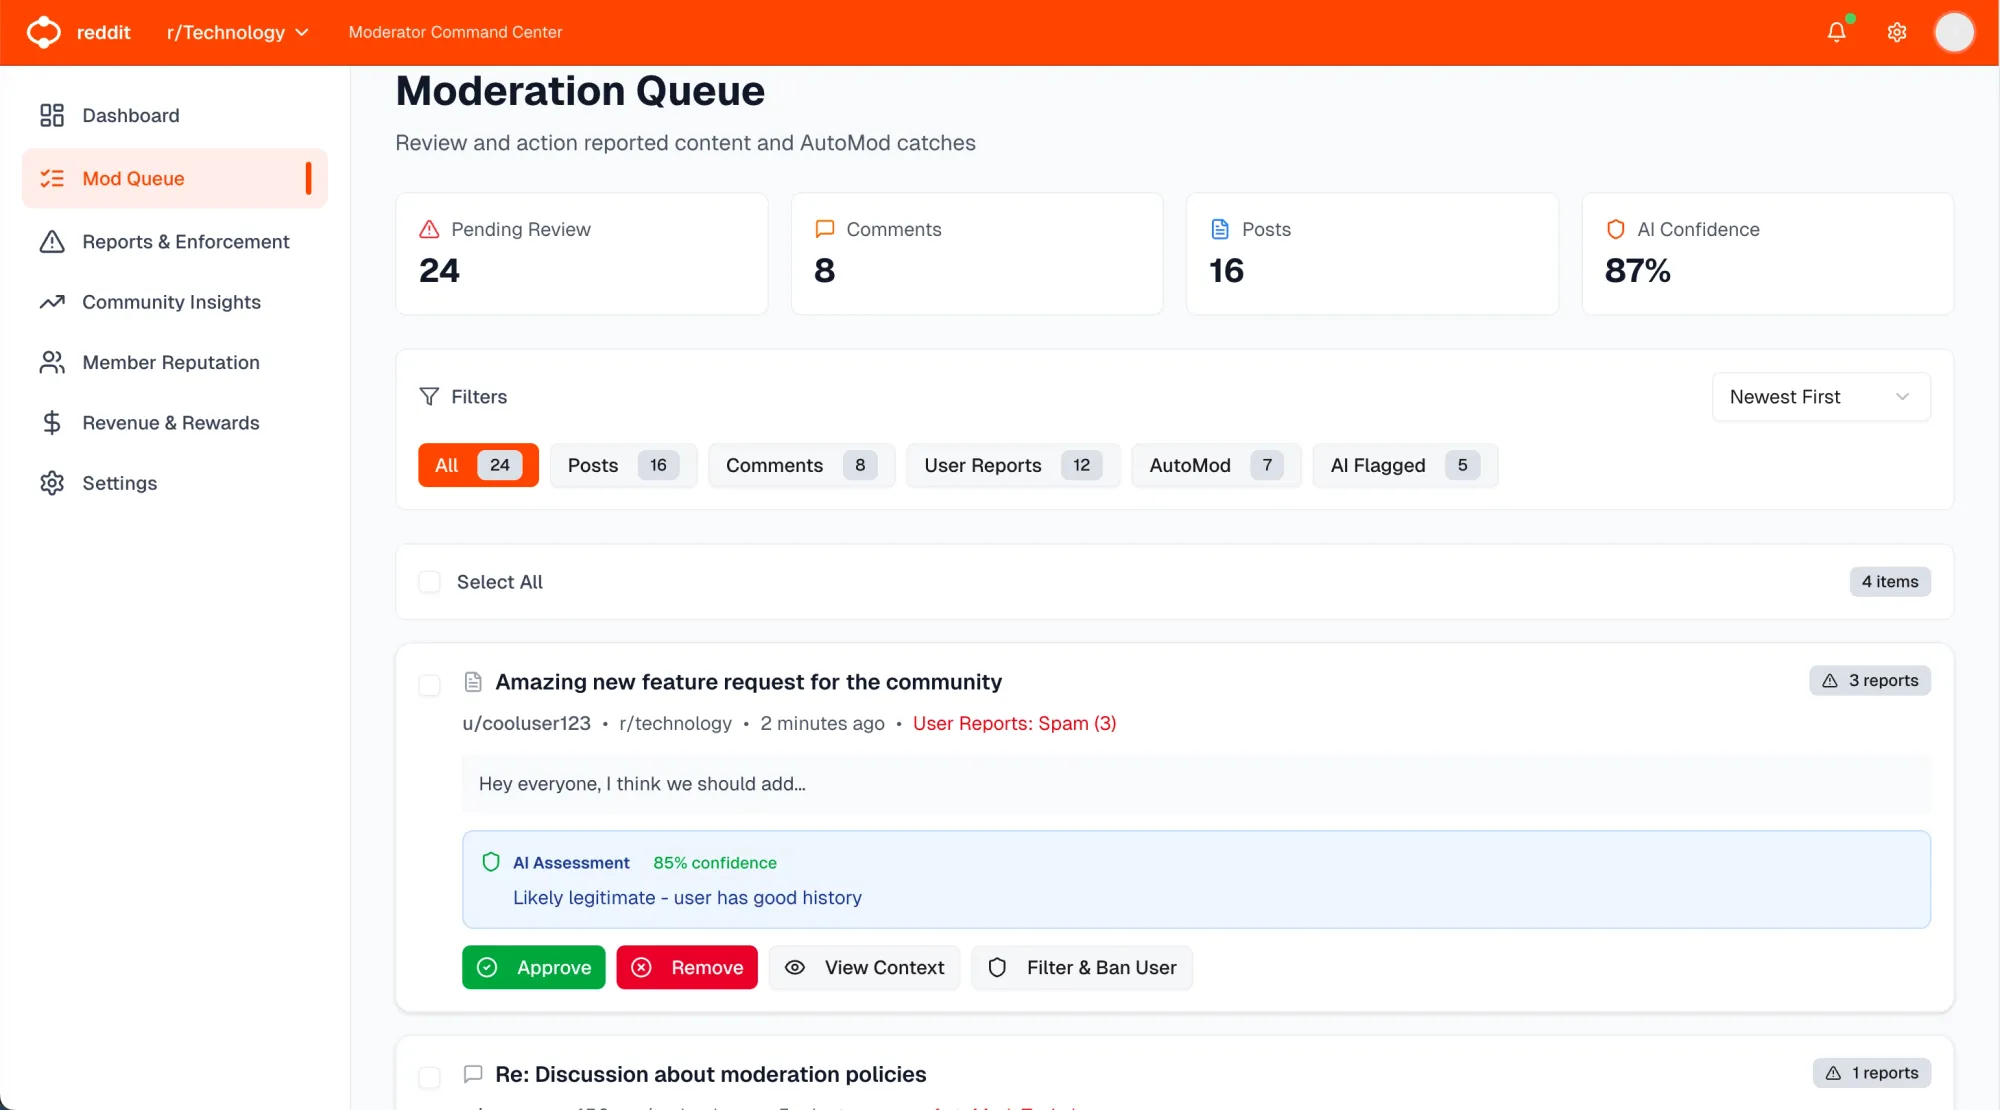Open the Reddit home icon in header
Image resolution: width=2000 pixels, height=1110 pixels.
[44, 31]
